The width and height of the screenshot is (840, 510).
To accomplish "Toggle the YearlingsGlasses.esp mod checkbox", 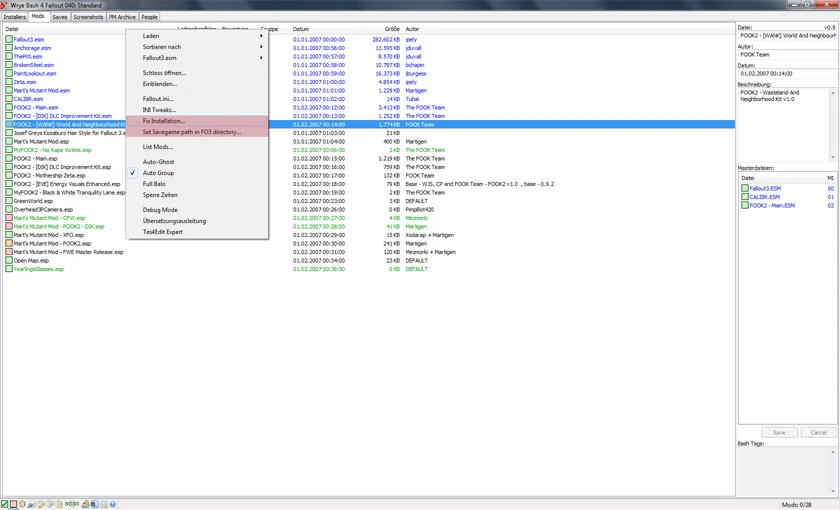I will 9,269.
